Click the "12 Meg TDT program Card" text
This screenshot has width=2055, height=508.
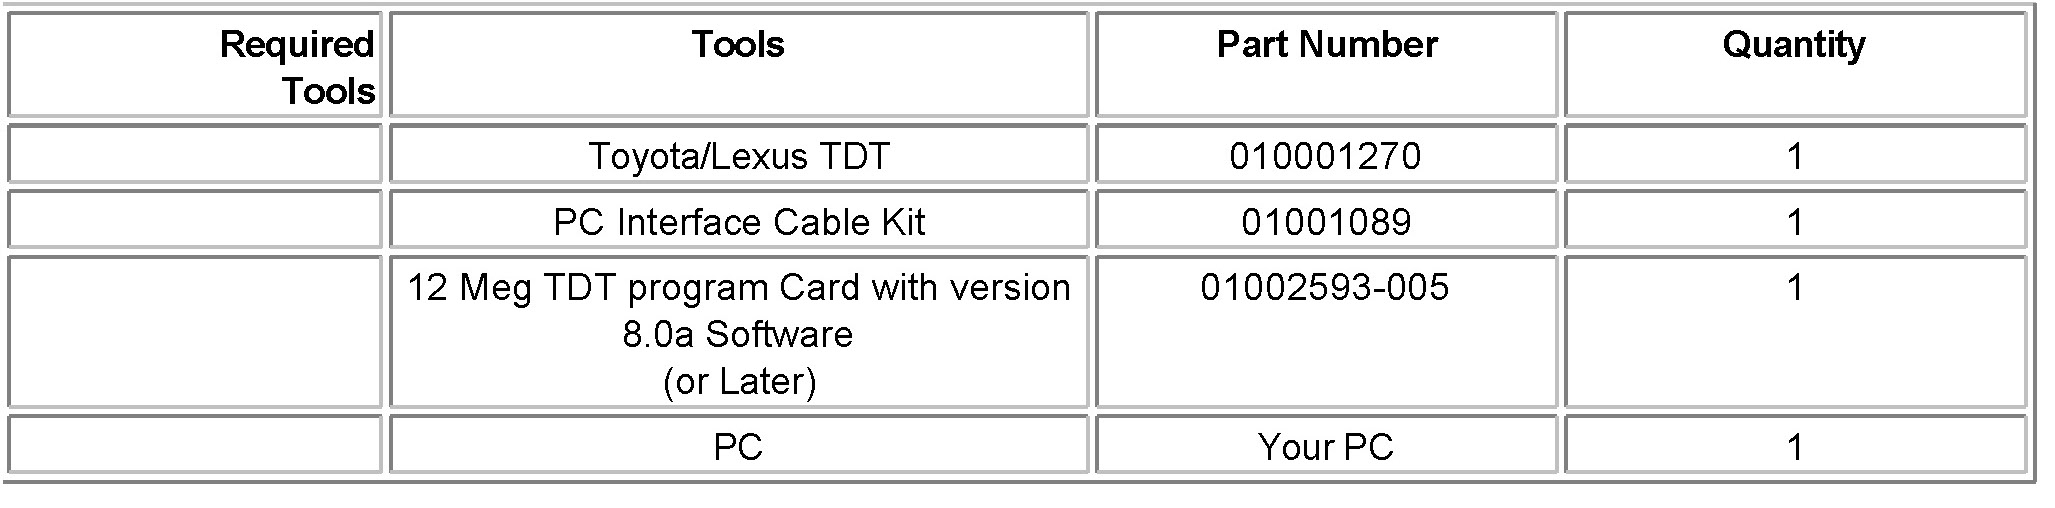[x=738, y=288]
